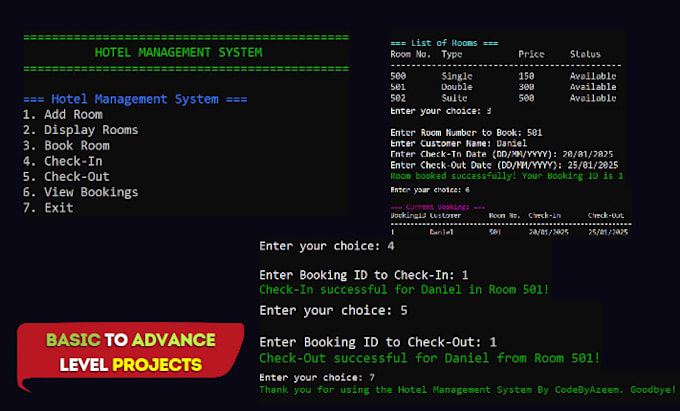Select menu line '3. Book Room'
This screenshot has width=680, height=411.
point(66,146)
